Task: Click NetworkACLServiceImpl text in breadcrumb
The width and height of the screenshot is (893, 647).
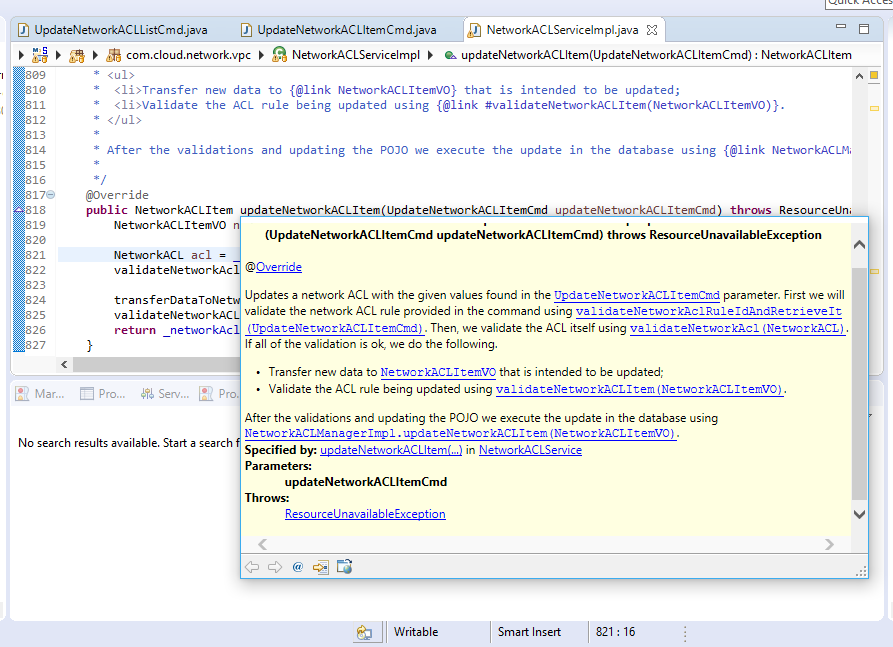Action: tap(356, 55)
